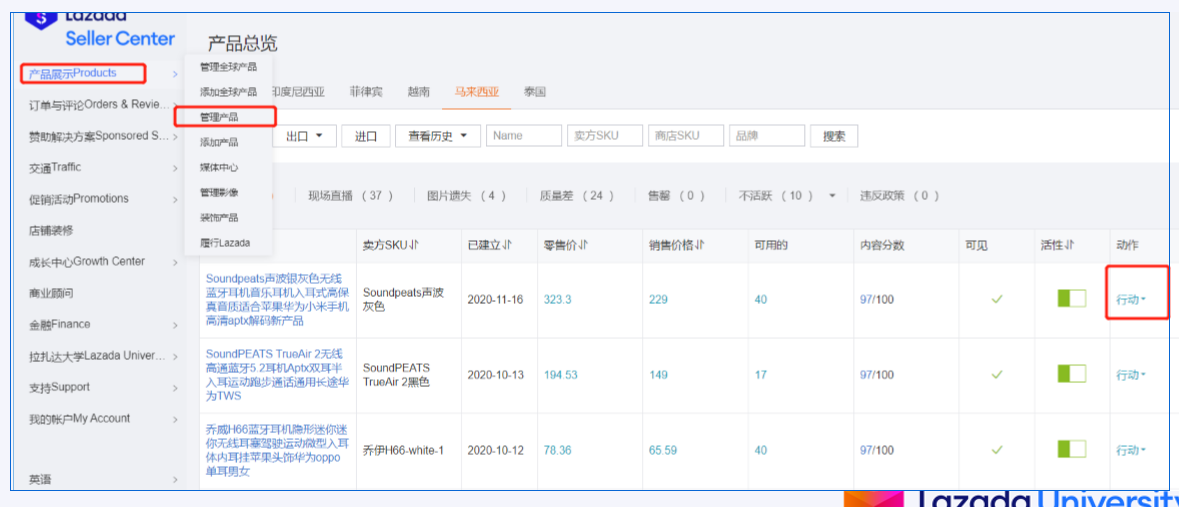Filter by 售罄 (0) status
The width and height of the screenshot is (1179, 507).
(677, 196)
